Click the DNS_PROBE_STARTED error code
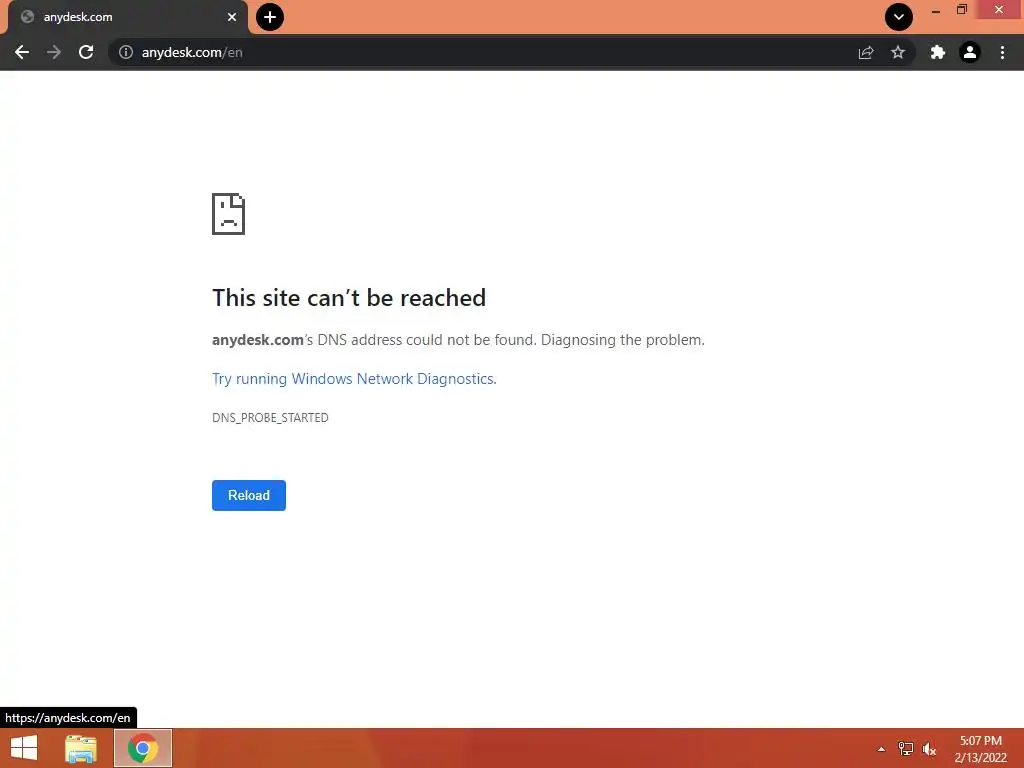Screen dimensions: 1024x768 click(x=270, y=417)
